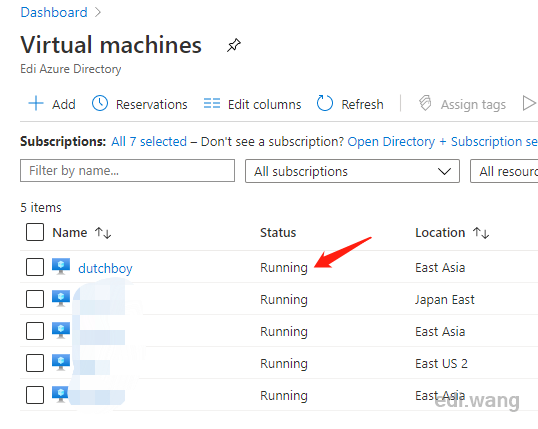This screenshot has height=429, width=538.
Task: Check the East US 2 row checkbox
Action: [x=35, y=363]
